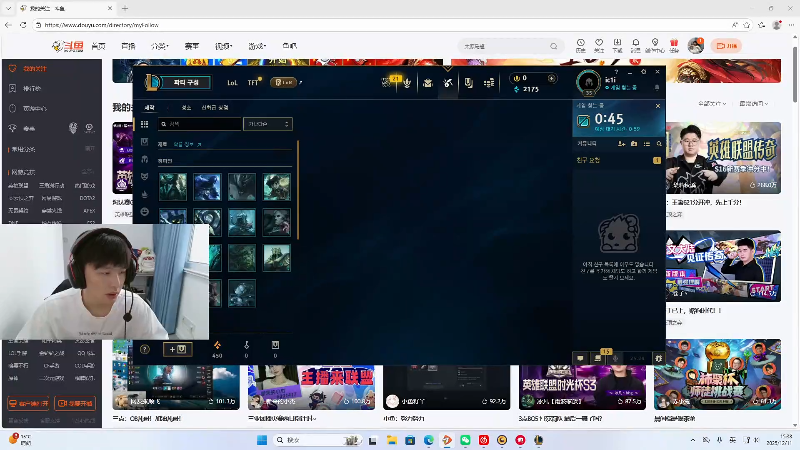This screenshot has width=800, height=450.
Task: Click the plus chest button at the client bottom
Action: (x=178, y=349)
